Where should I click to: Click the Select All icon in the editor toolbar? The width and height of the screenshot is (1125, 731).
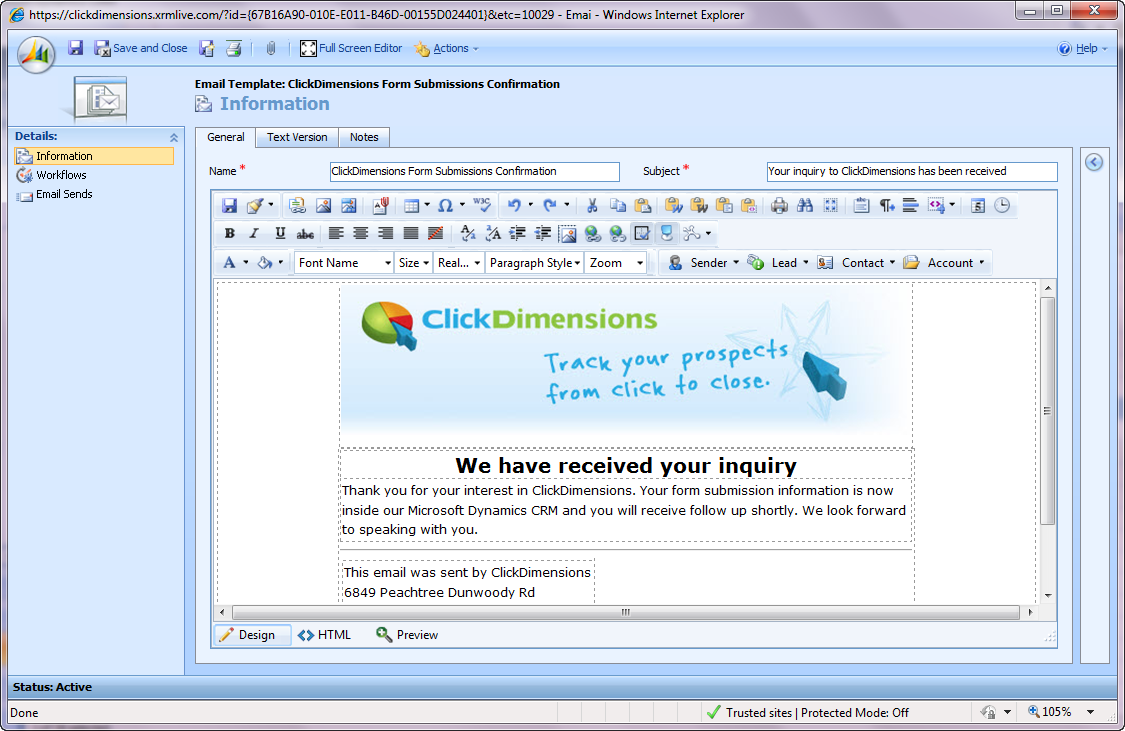coord(830,206)
